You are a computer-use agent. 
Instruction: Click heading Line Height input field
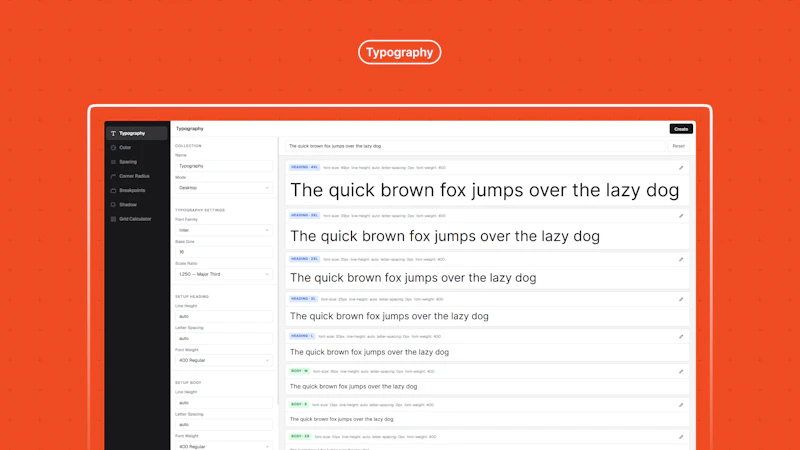point(223,316)
